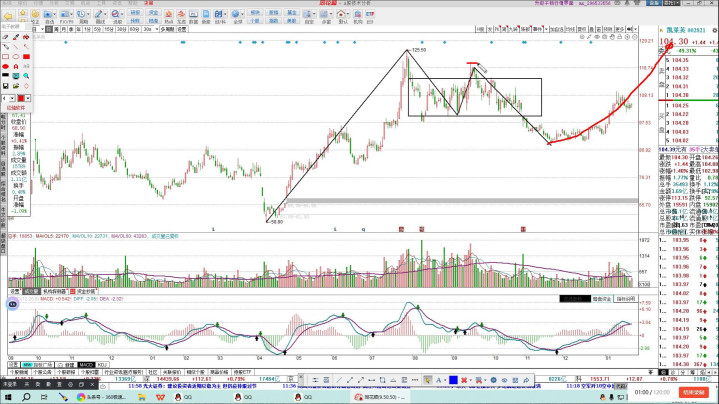Select the red outline rectangle drawing tool
719x404 pixels.
(x=6, y=57)
